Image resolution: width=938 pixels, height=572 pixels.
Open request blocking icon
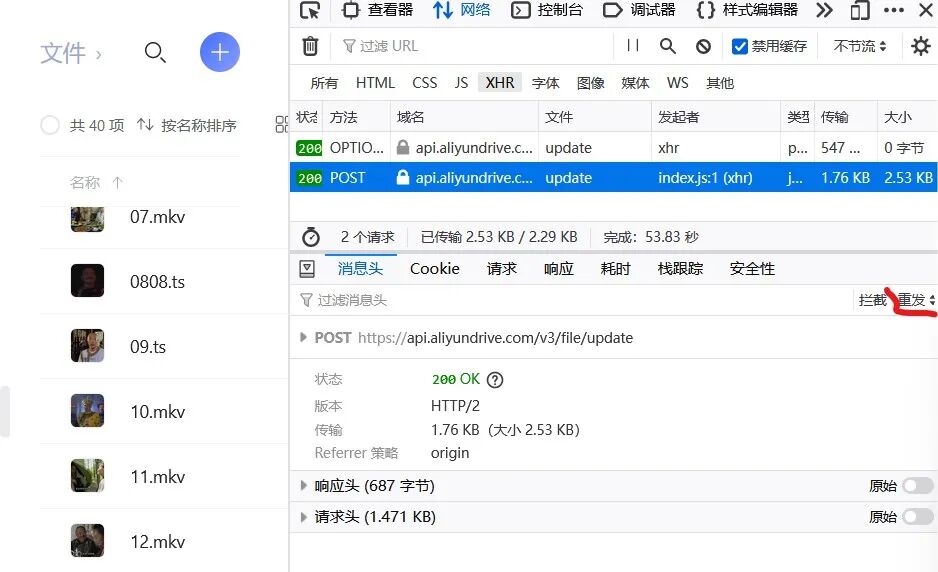[x=704, y=46]
